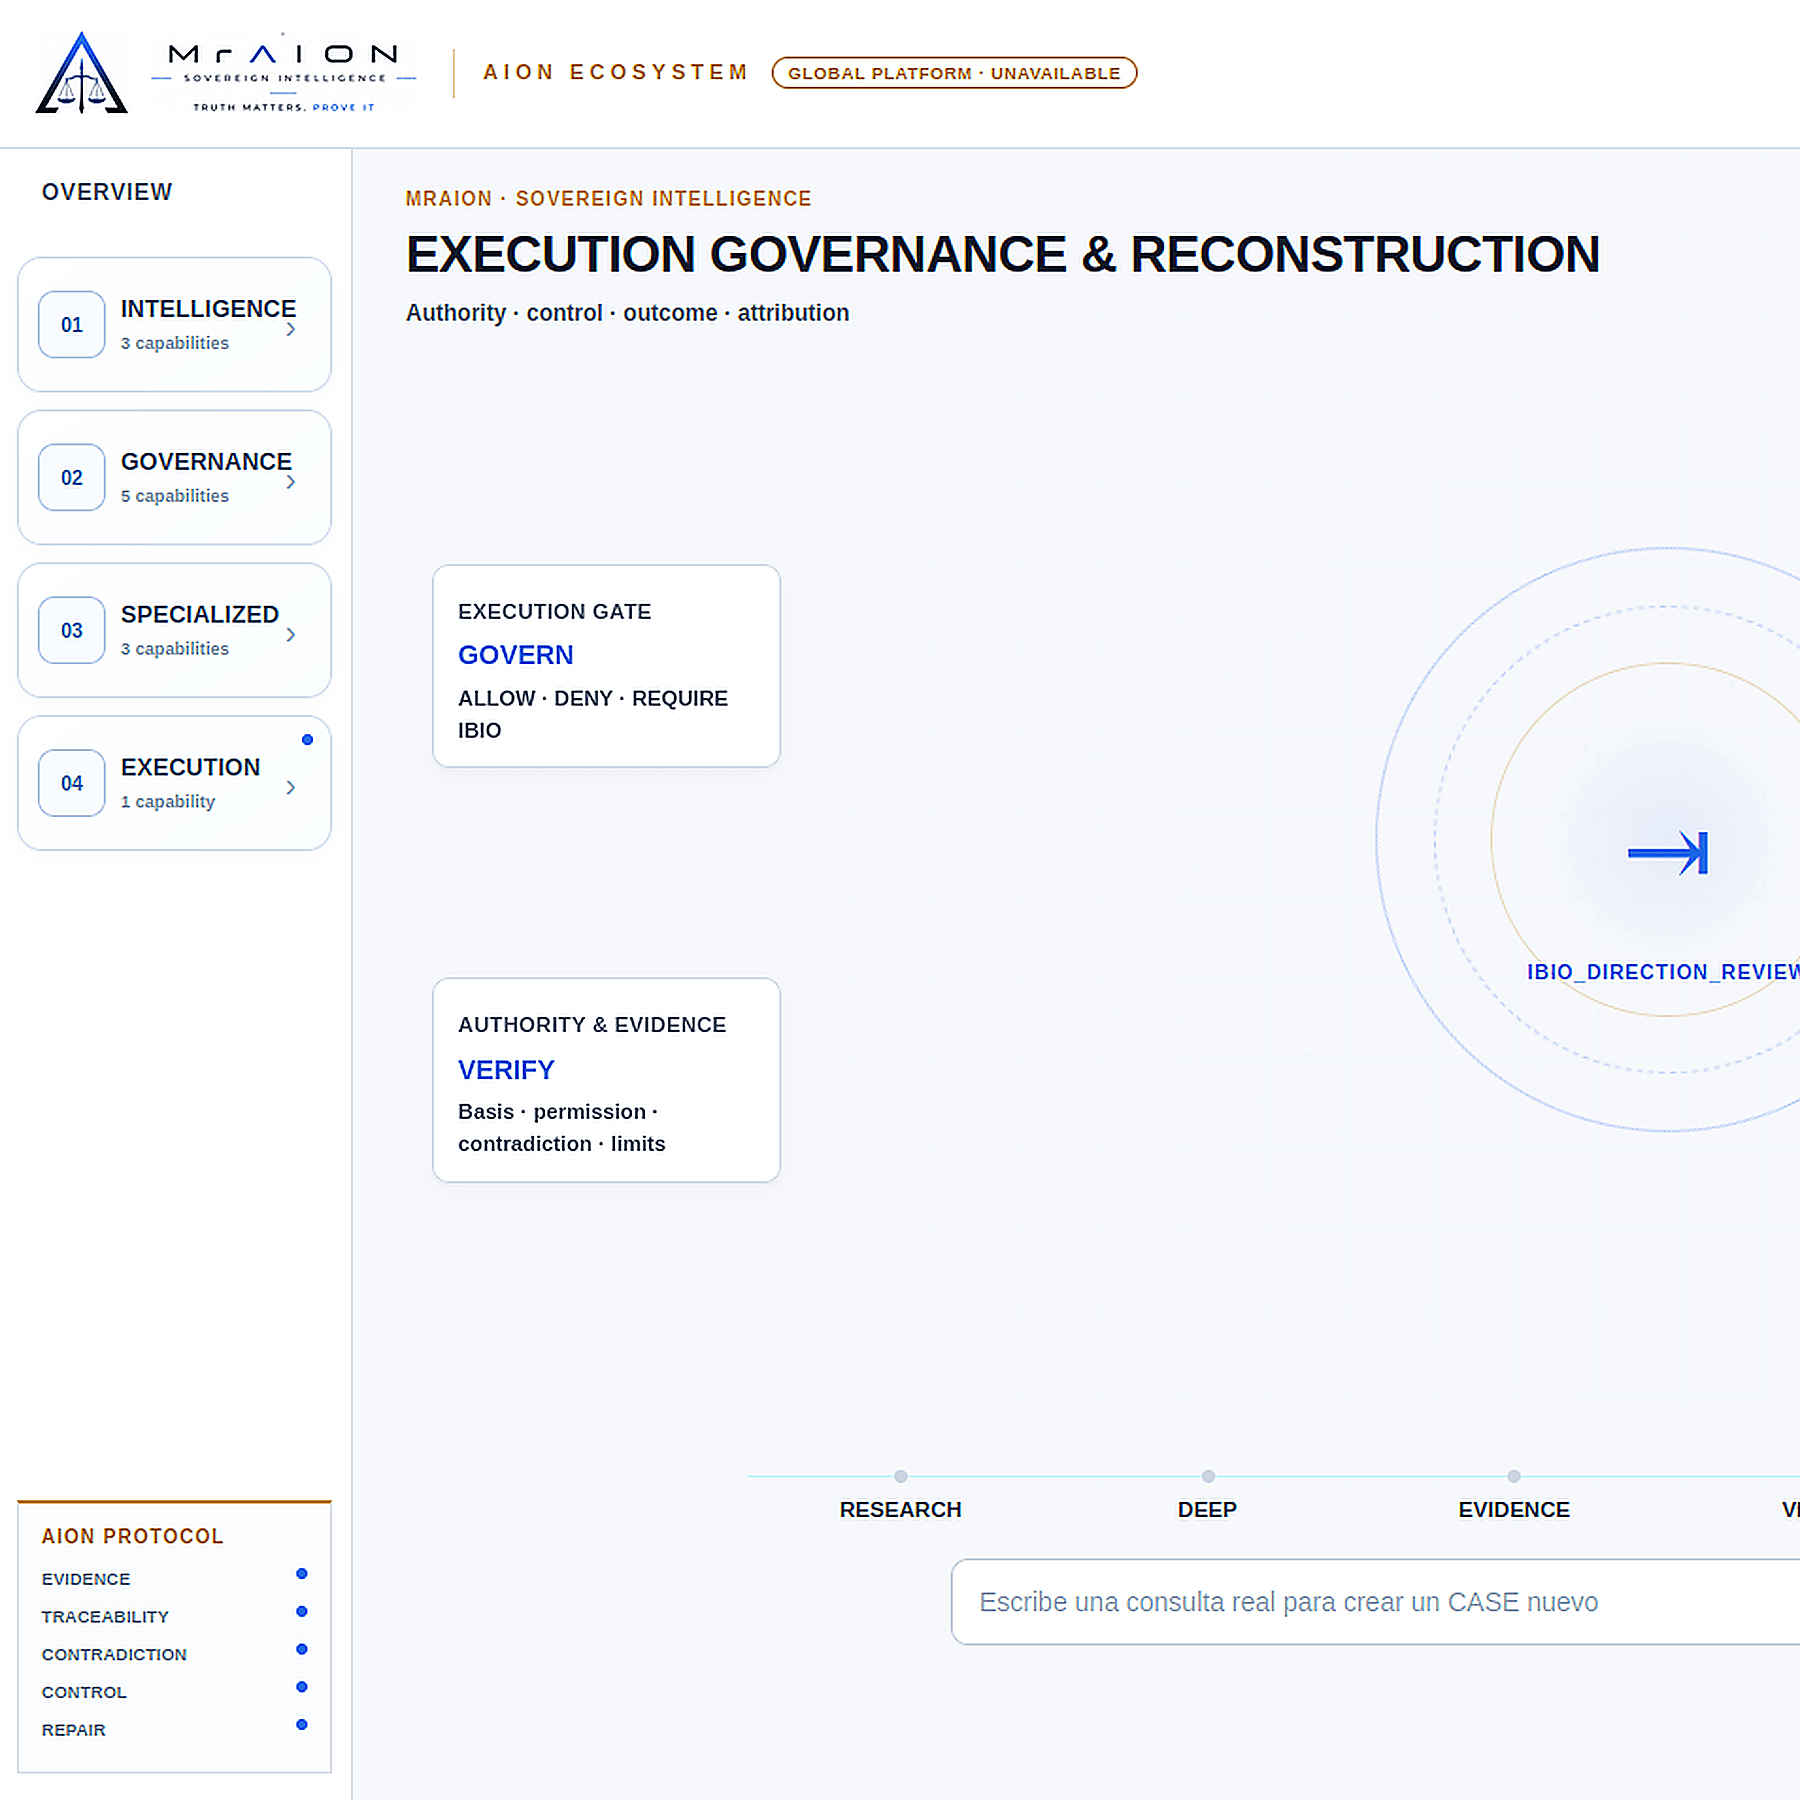This screenshot has width=1800, height=1800.
Task: Click the IBIO_DIRECTION_REVIEW label
Action: [1663, 972]
